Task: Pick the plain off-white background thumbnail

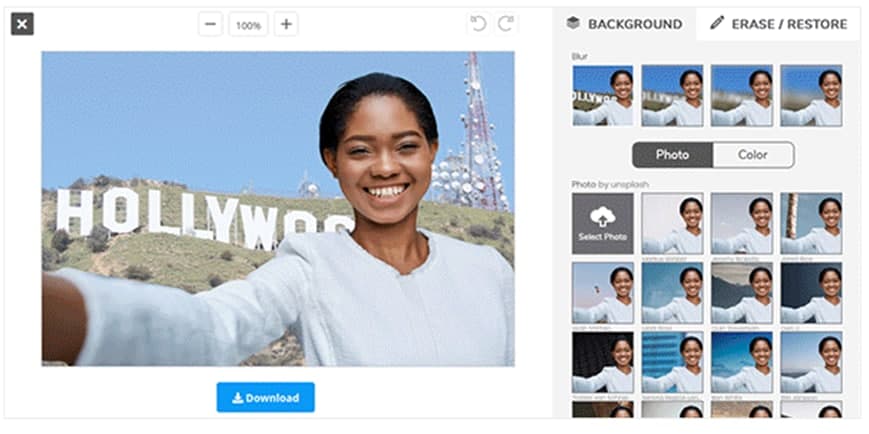Action: 672,223
